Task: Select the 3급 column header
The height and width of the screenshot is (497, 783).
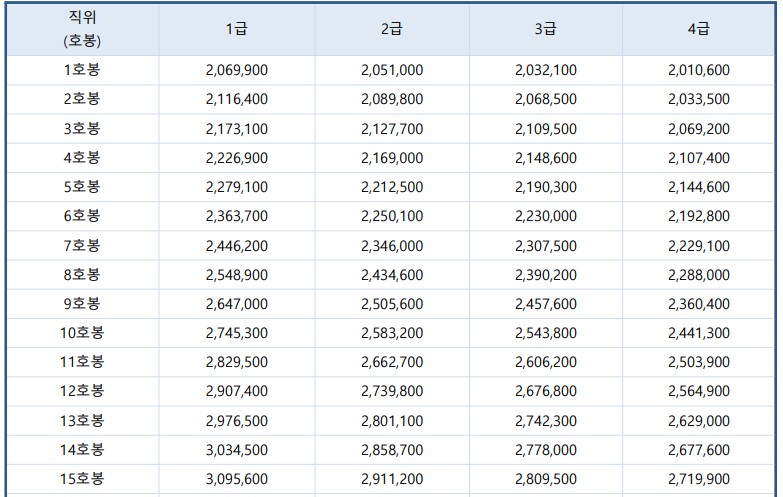Action: (x=546, y=29)
